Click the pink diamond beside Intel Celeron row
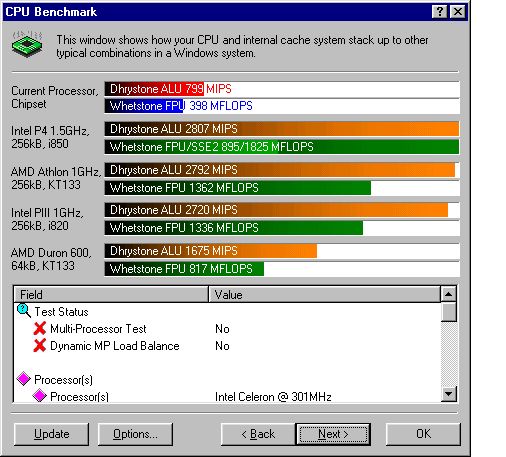 pyautogui.click(x=39, y=396)
